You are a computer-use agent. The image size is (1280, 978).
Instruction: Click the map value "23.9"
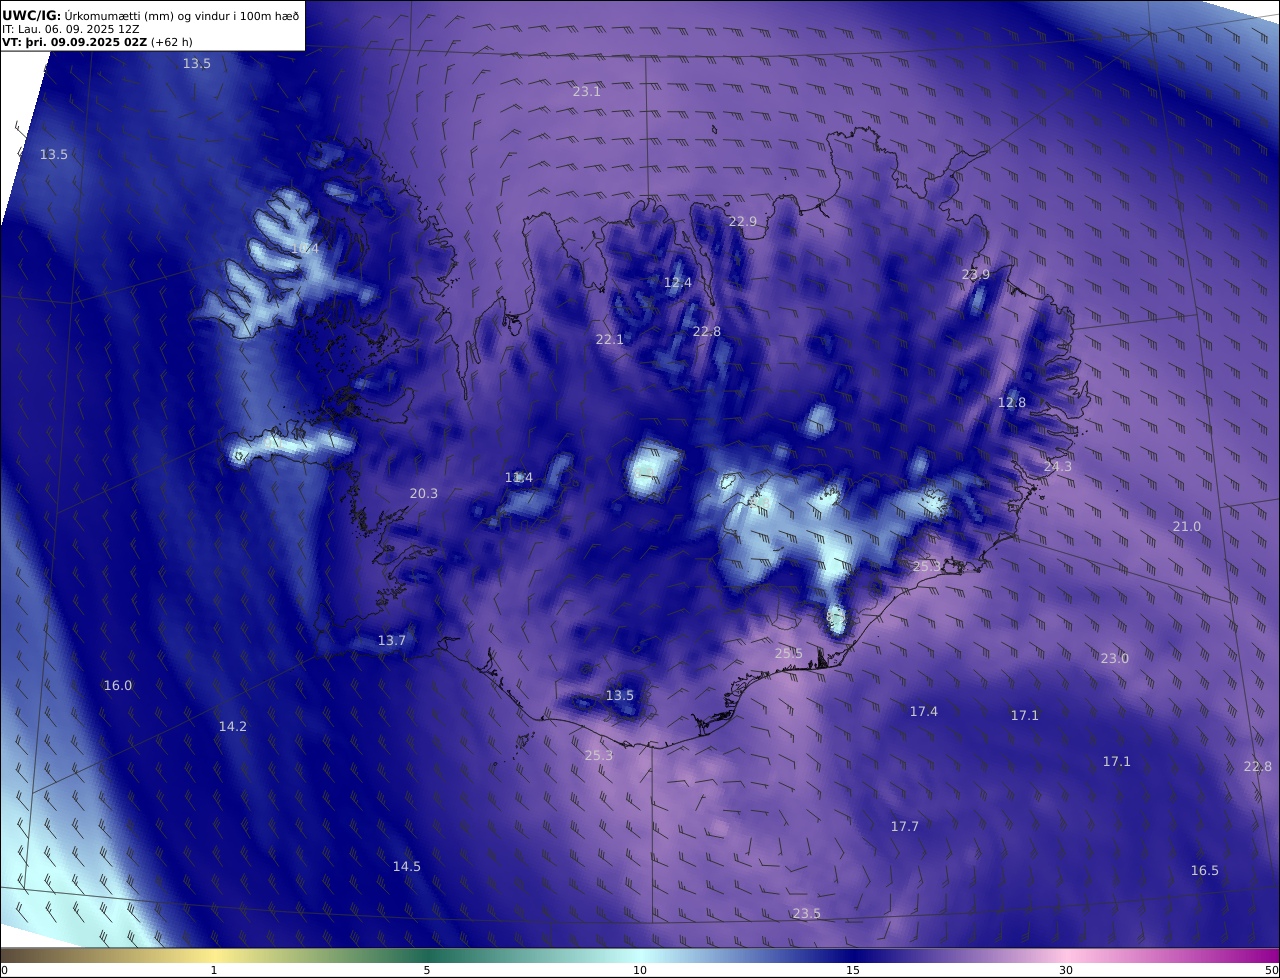[x=976, y=274]
